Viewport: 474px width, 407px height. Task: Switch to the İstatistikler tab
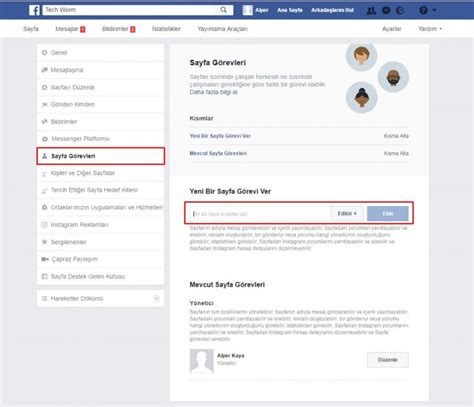(x=166, y=29)
